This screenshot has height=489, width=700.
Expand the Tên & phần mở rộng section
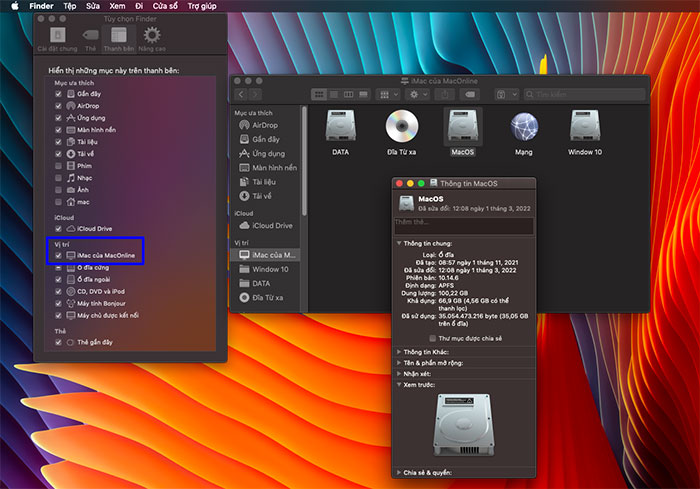click(x=399, y=363)
